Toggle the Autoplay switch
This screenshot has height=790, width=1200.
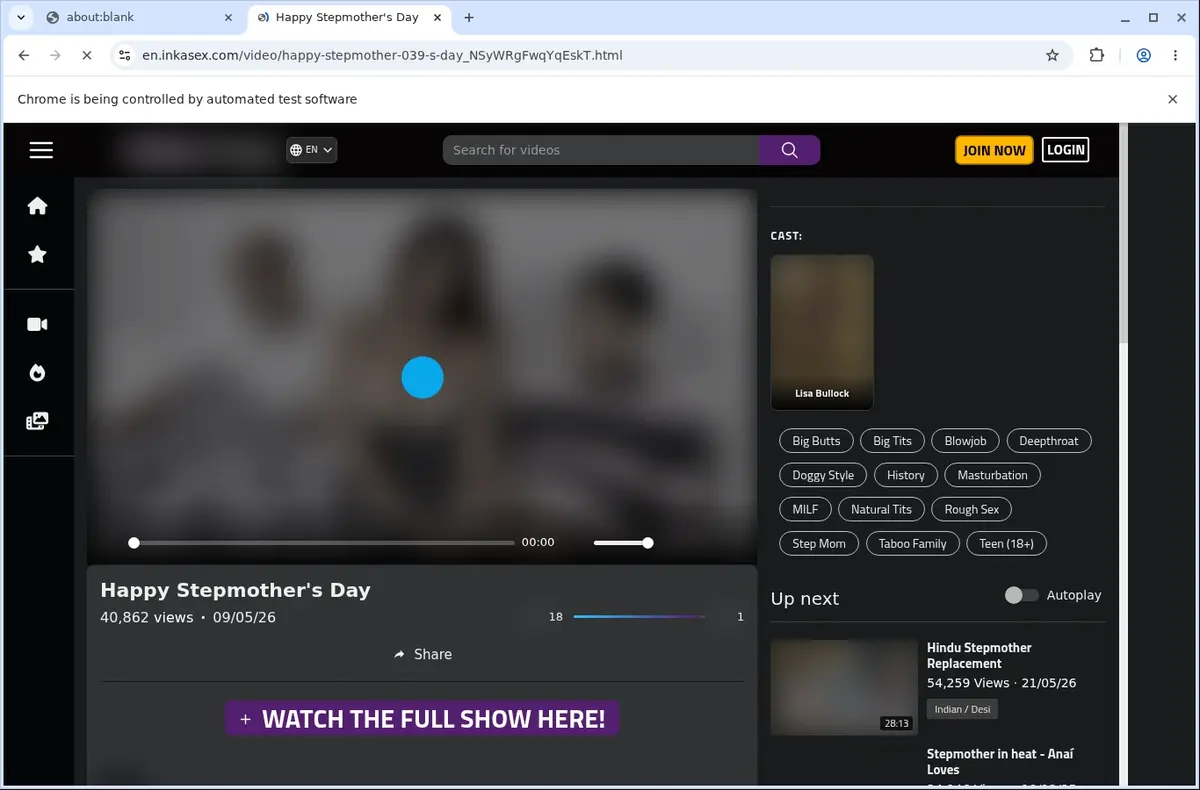(1021, 595)
